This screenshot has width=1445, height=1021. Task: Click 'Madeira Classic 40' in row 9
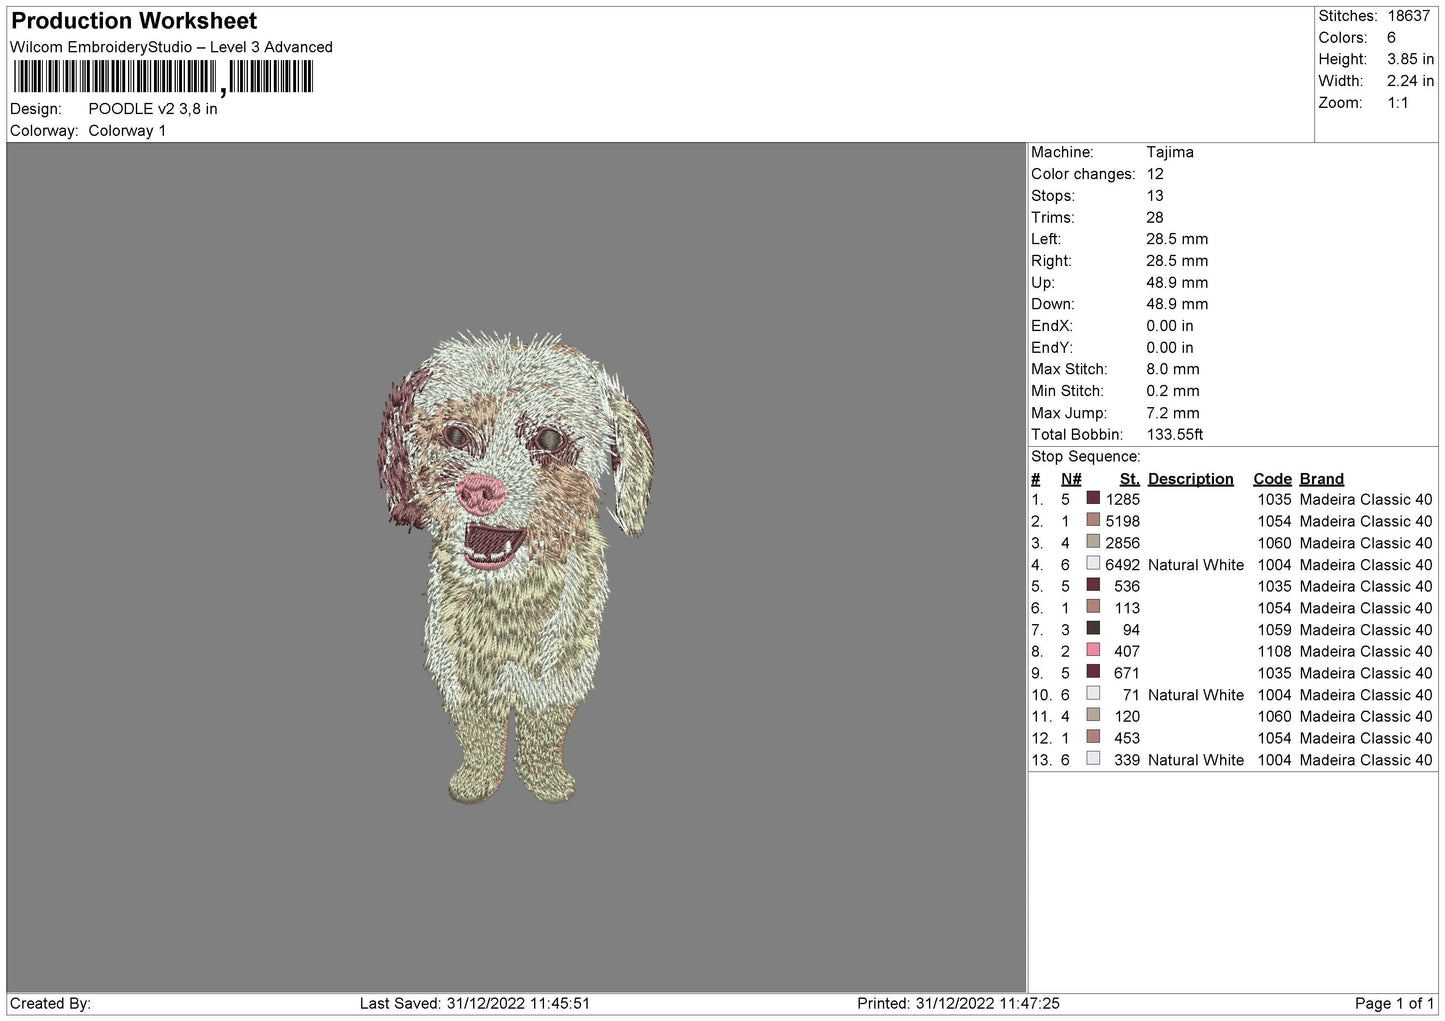coord(1366,673)
